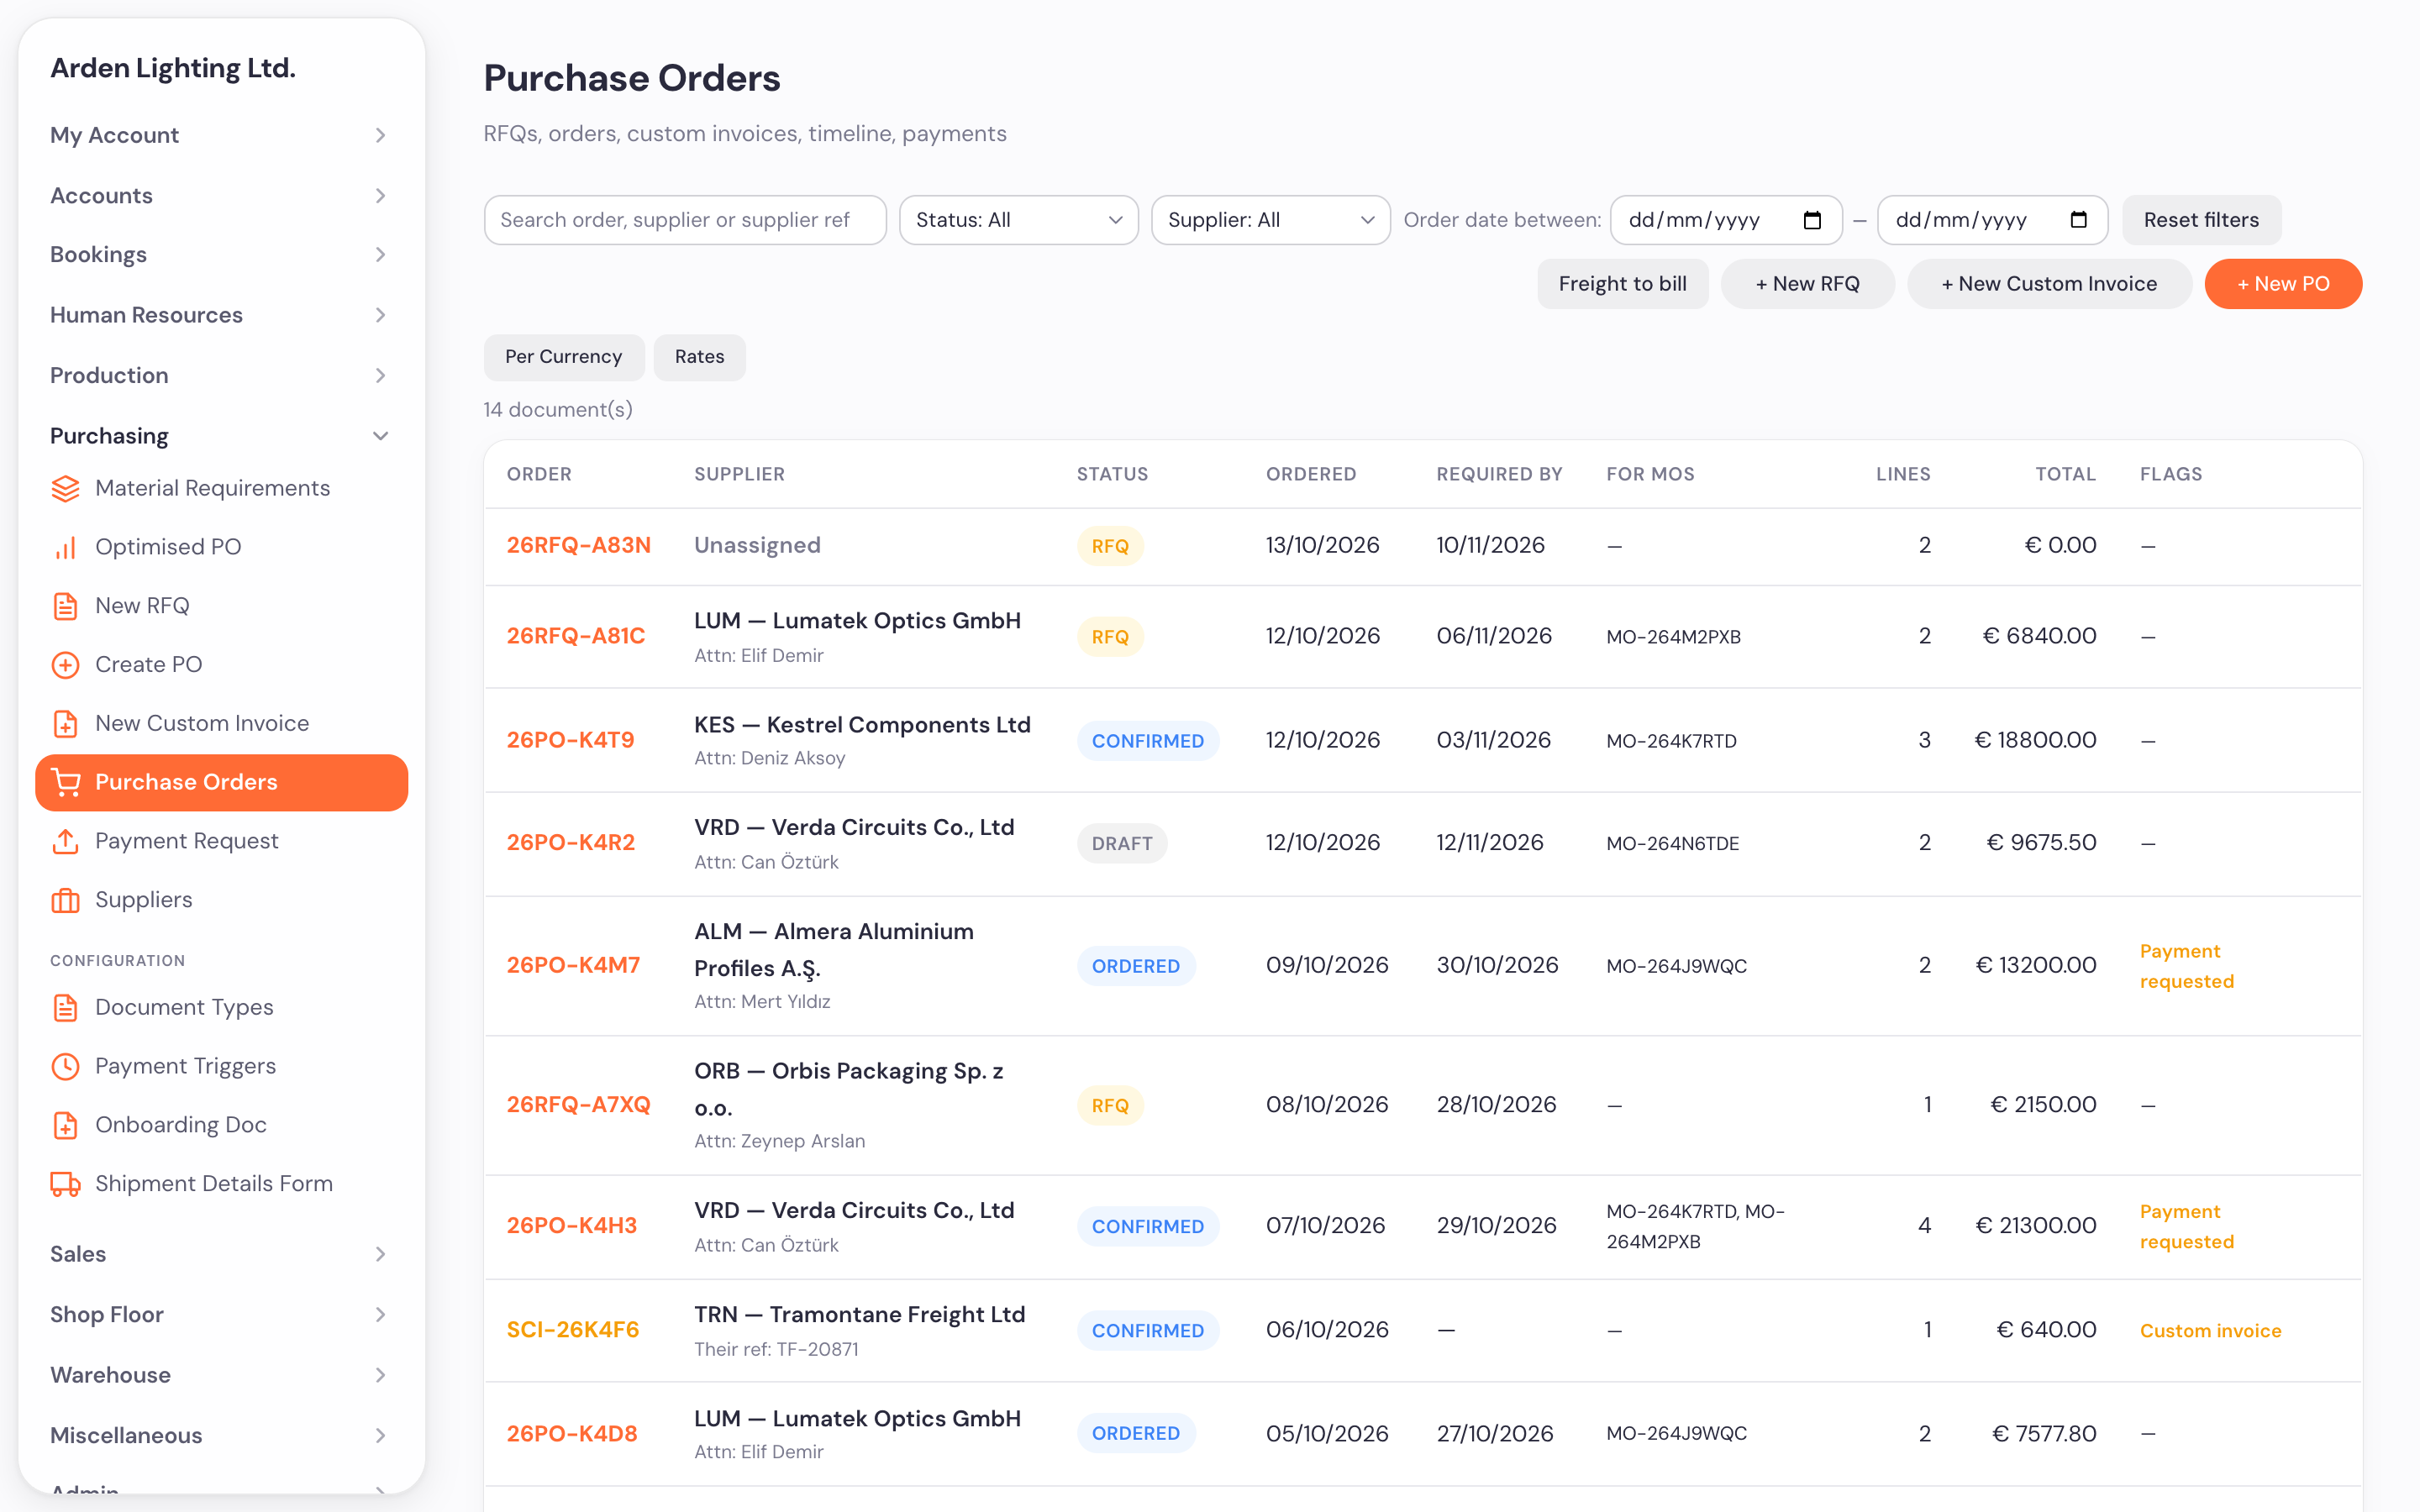Open order 26PO-K4D8

[x=571, y=1434]
